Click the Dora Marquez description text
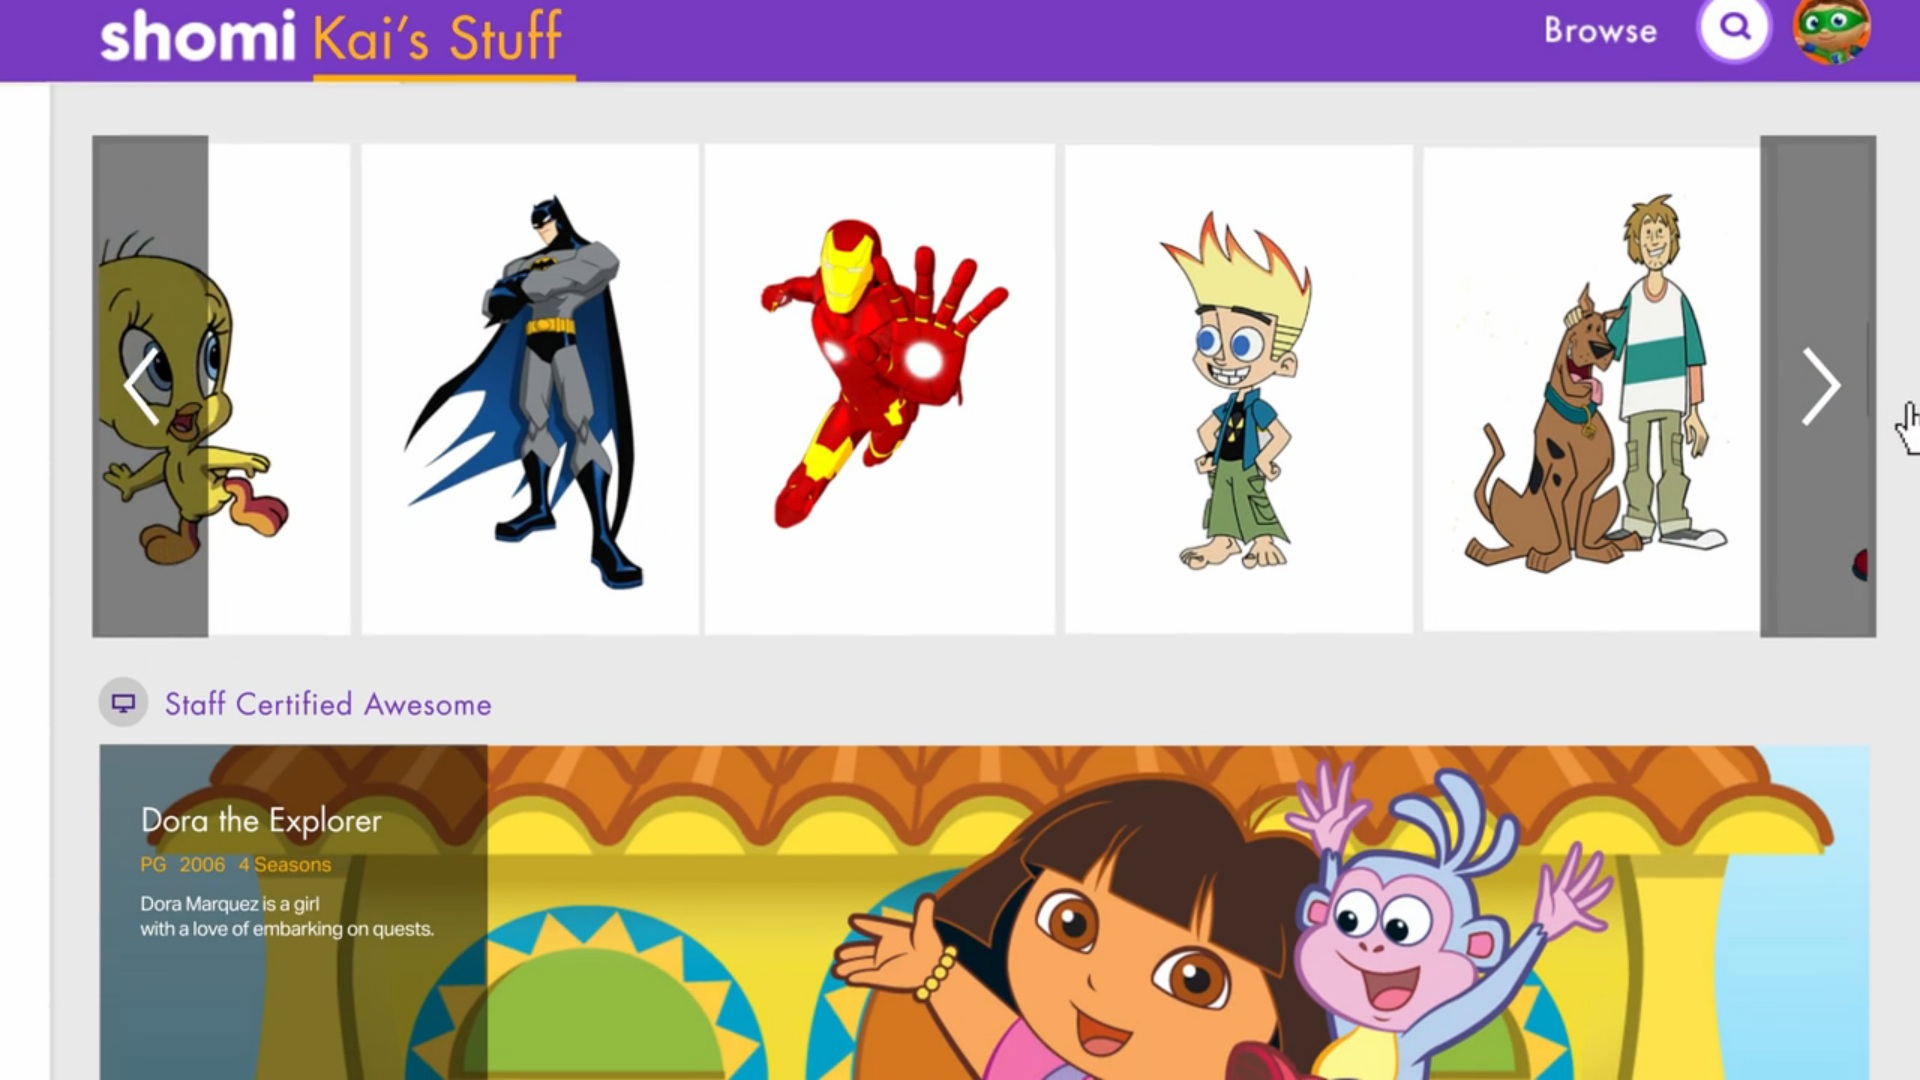 click(287, 916)
